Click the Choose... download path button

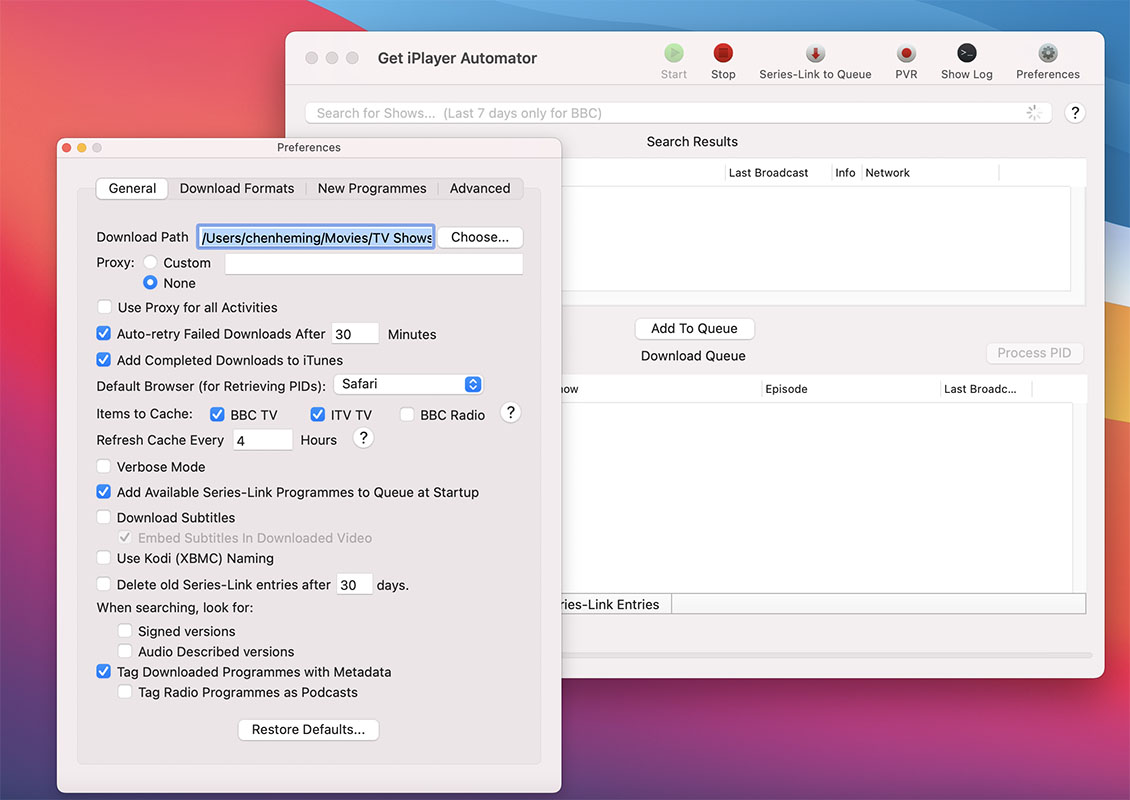(480, 237)
